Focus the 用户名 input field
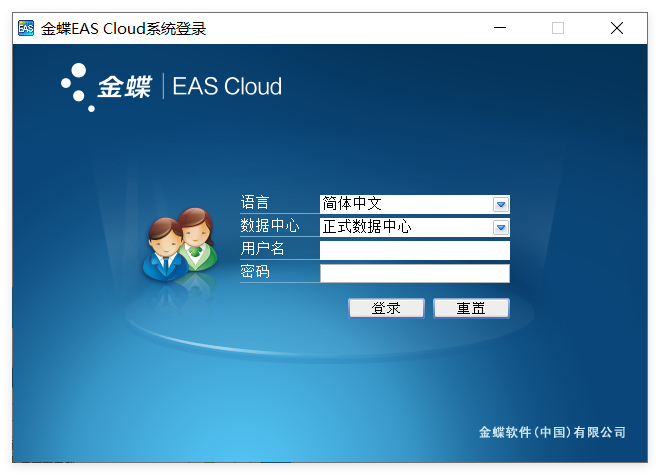Screen dimensions: 660x475 pos(415,251)
